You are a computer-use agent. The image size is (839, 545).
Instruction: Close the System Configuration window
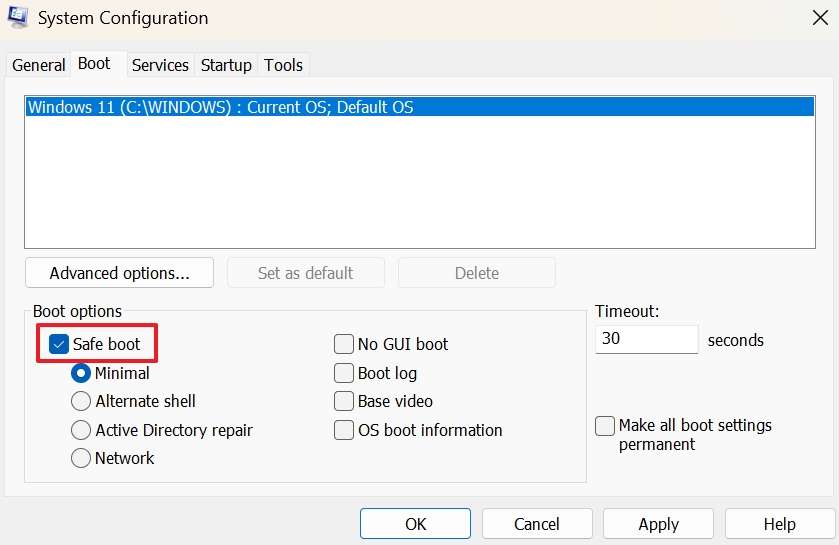(820, 18)
